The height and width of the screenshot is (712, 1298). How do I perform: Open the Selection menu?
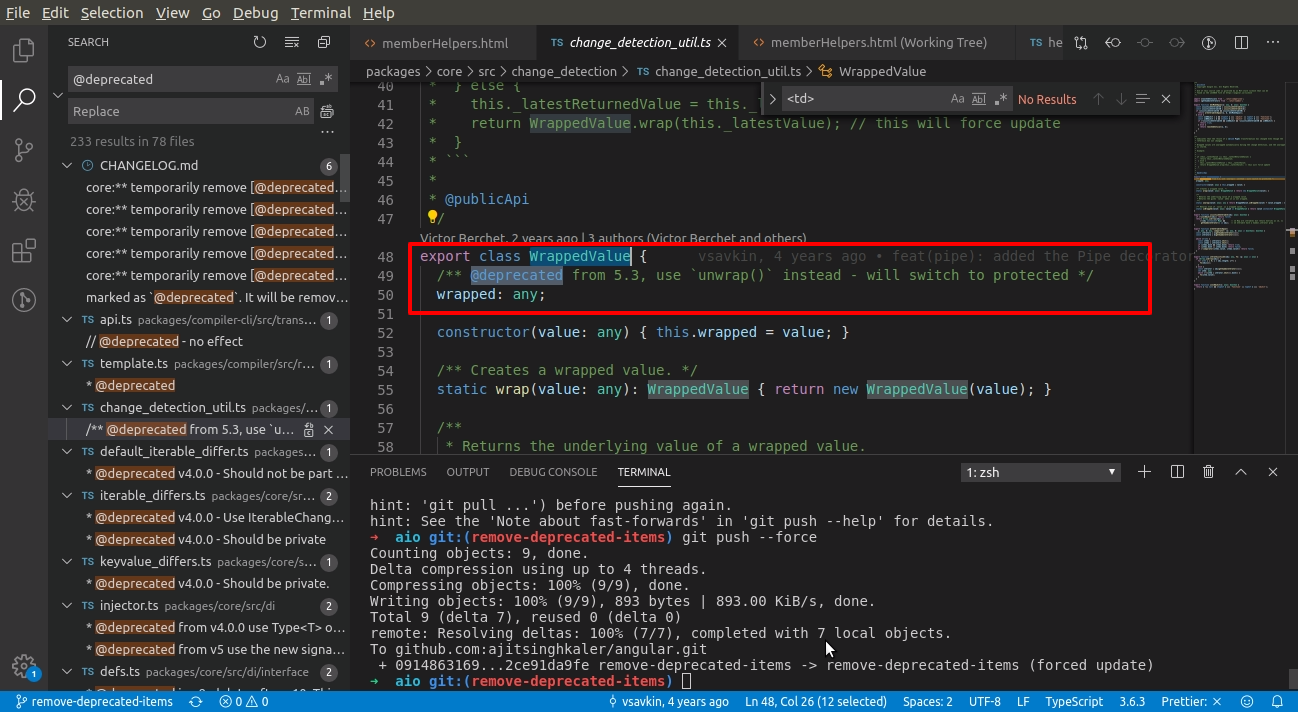112,13
